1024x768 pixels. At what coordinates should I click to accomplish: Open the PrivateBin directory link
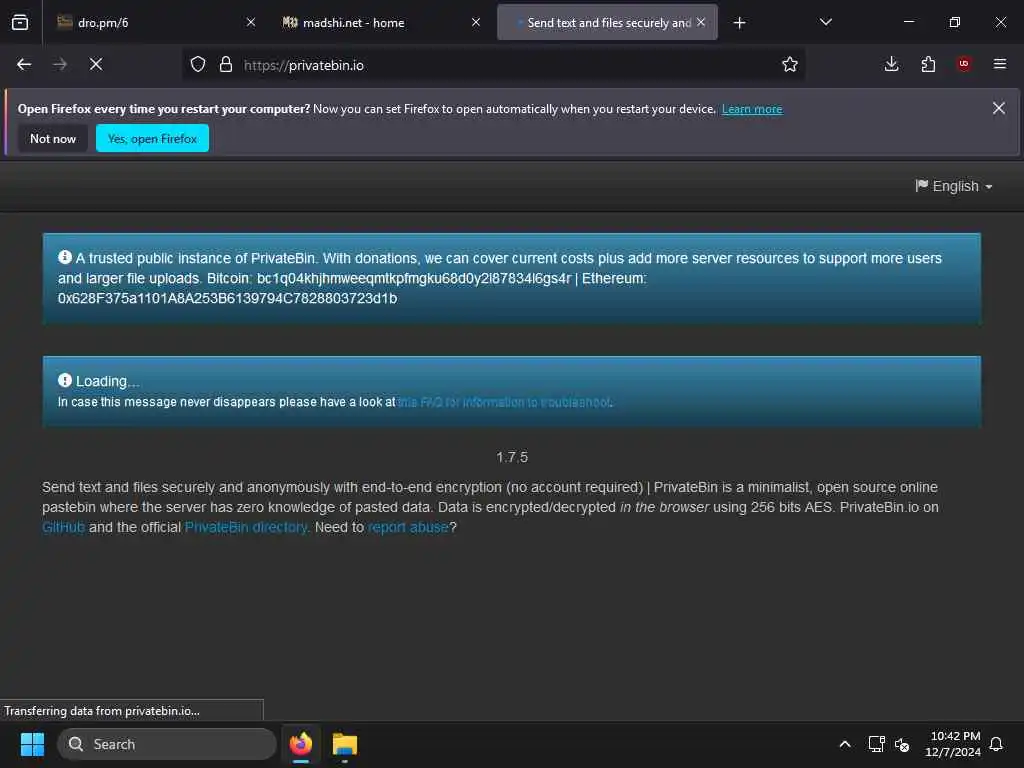click(246, 527)
